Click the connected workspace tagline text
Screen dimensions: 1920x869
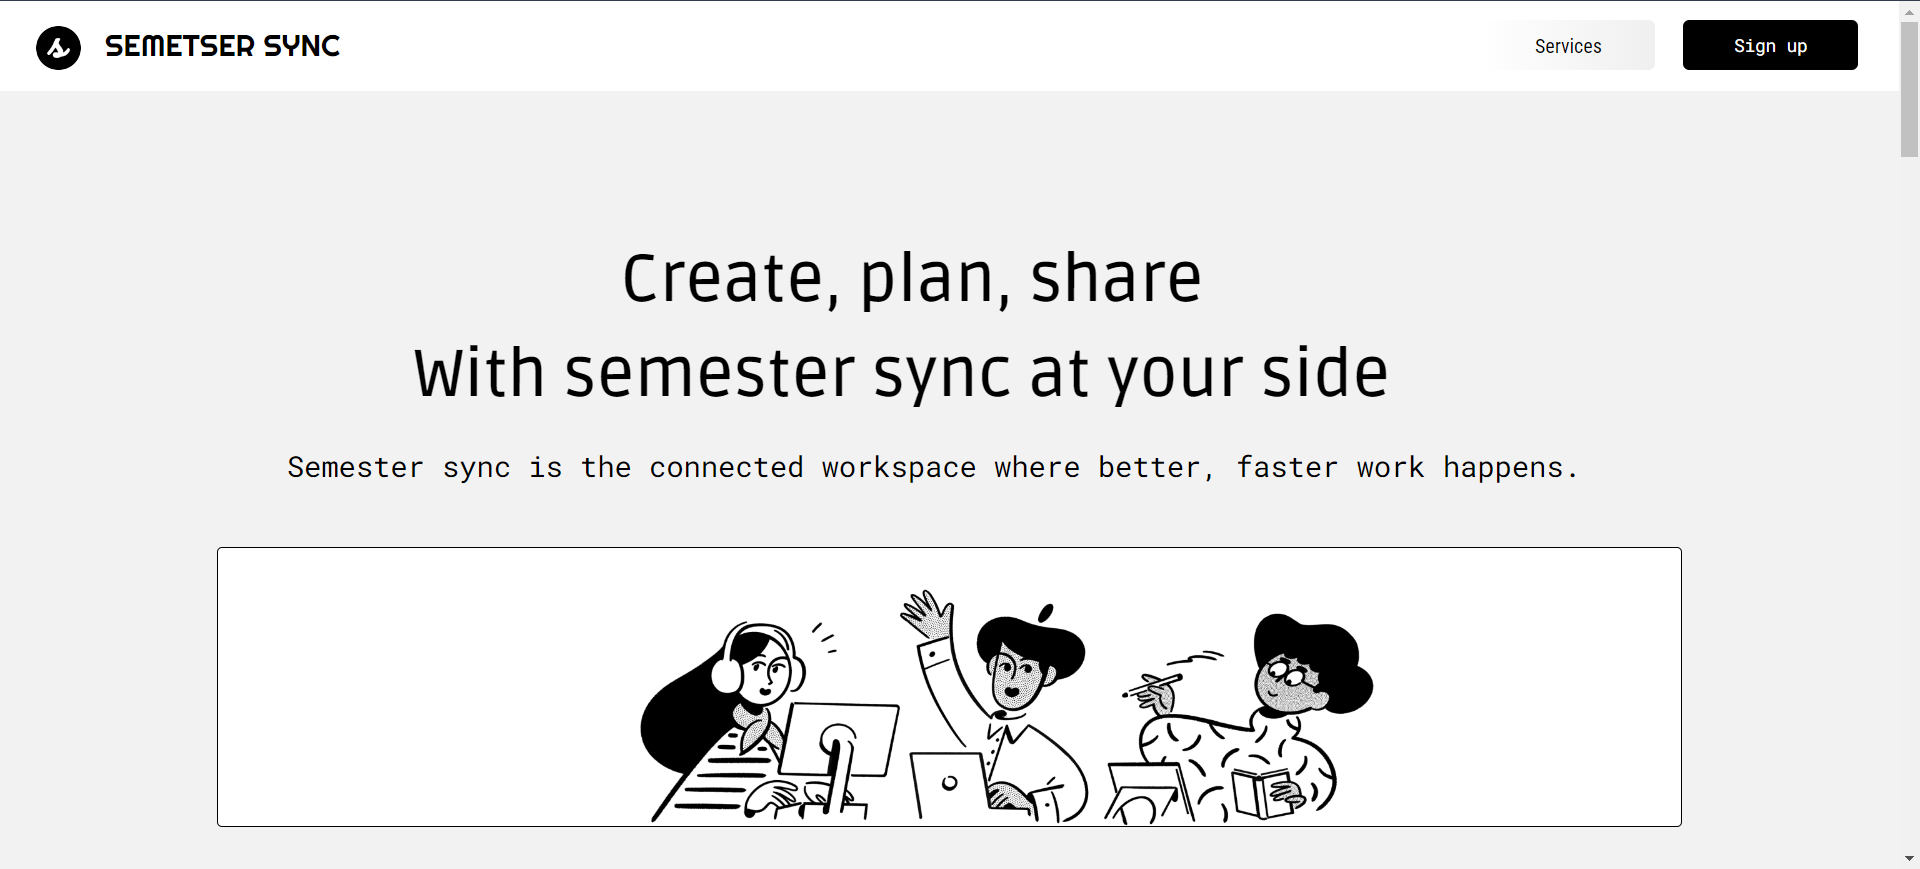932,468
